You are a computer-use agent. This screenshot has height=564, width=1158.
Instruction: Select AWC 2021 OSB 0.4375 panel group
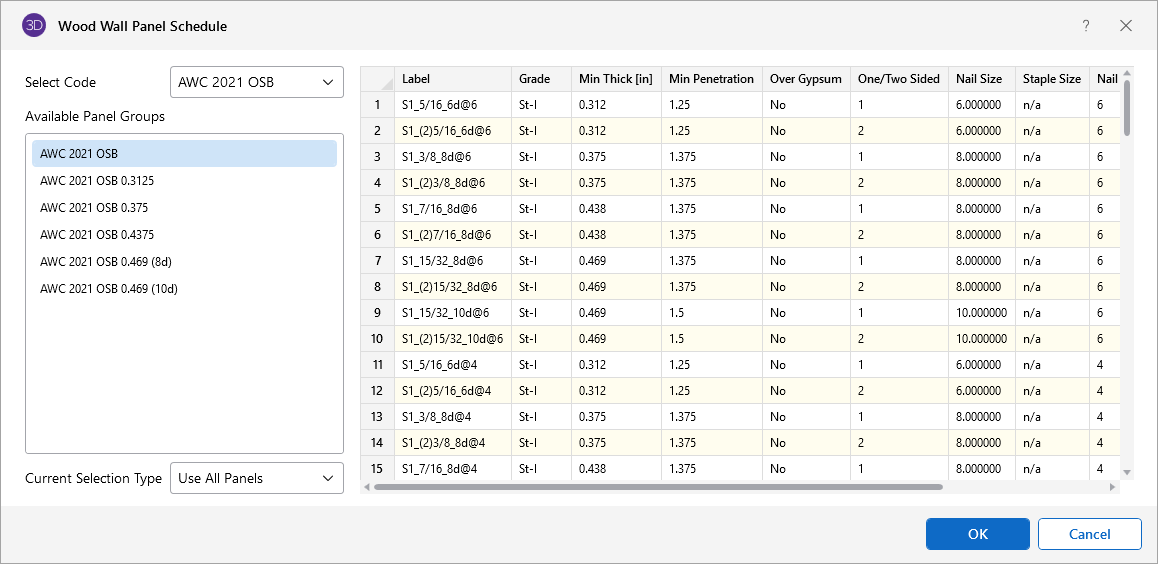[97, 235]
